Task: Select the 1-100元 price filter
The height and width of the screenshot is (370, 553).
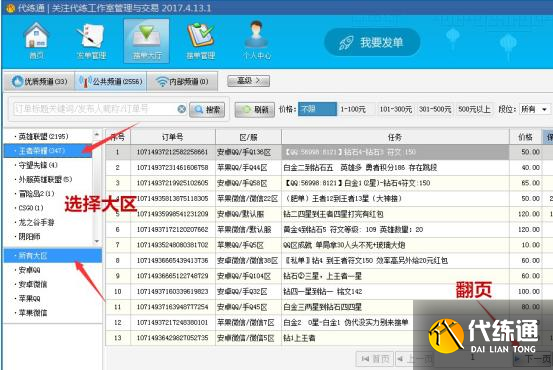Action: [x=353, y=109]
